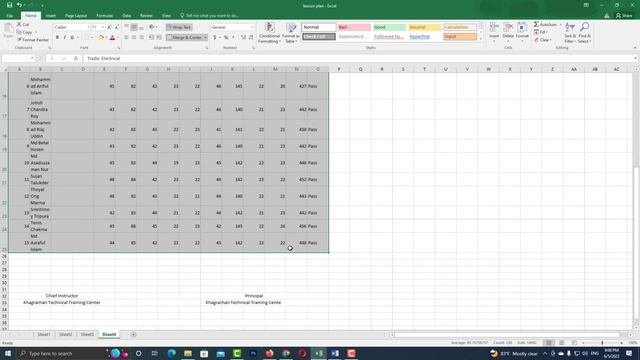Viewport: 640px width, 360px height.
Task: Expand the fill color dropdown arrow
Action: click(106, 37)
